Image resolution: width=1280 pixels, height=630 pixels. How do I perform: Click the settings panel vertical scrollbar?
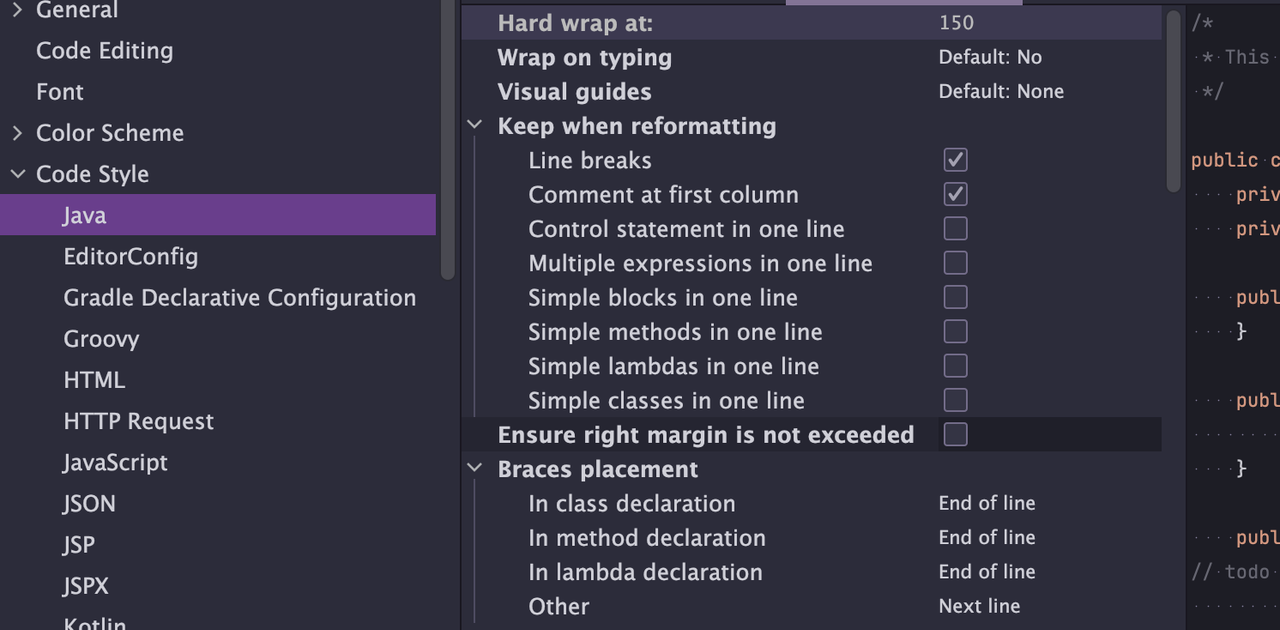1174,100
